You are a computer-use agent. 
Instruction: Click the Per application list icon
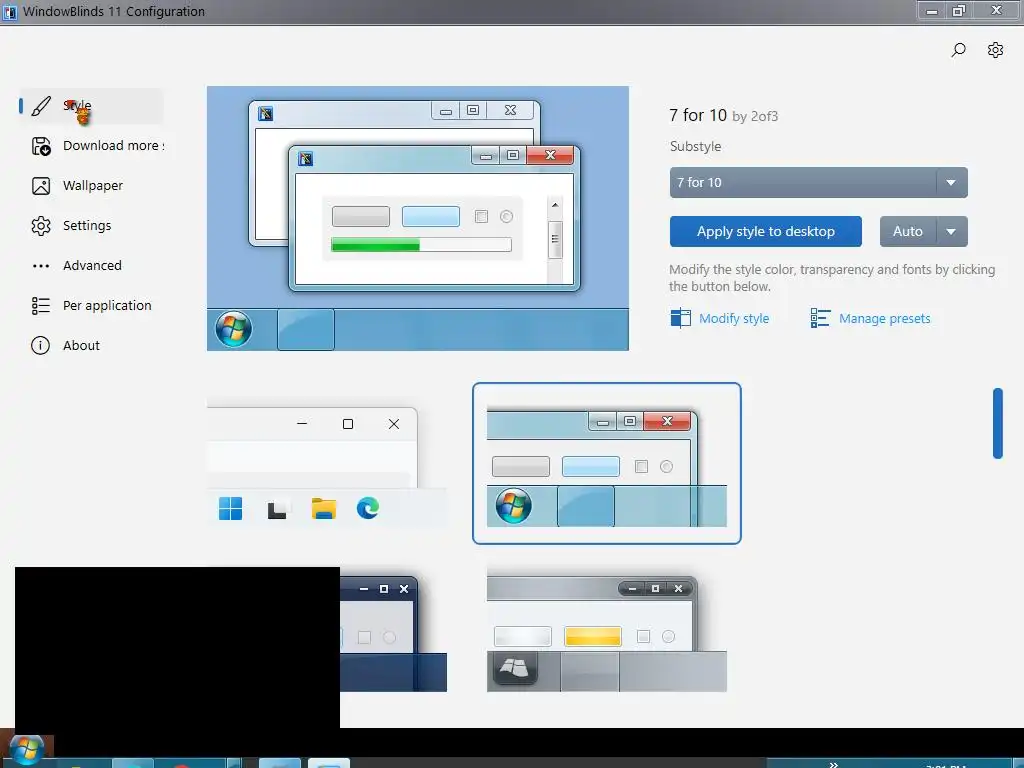click(x=40, y=306)
